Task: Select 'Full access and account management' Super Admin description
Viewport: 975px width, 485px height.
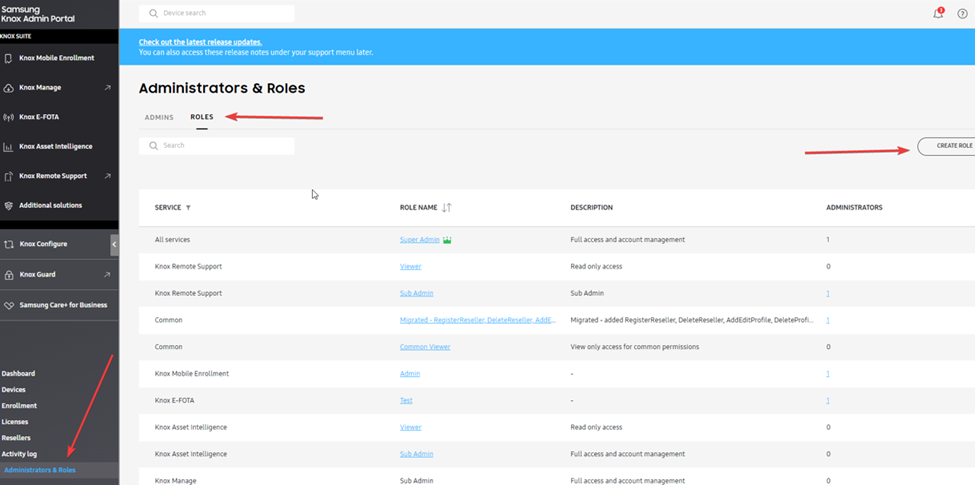Action: (x=627, y=239)
